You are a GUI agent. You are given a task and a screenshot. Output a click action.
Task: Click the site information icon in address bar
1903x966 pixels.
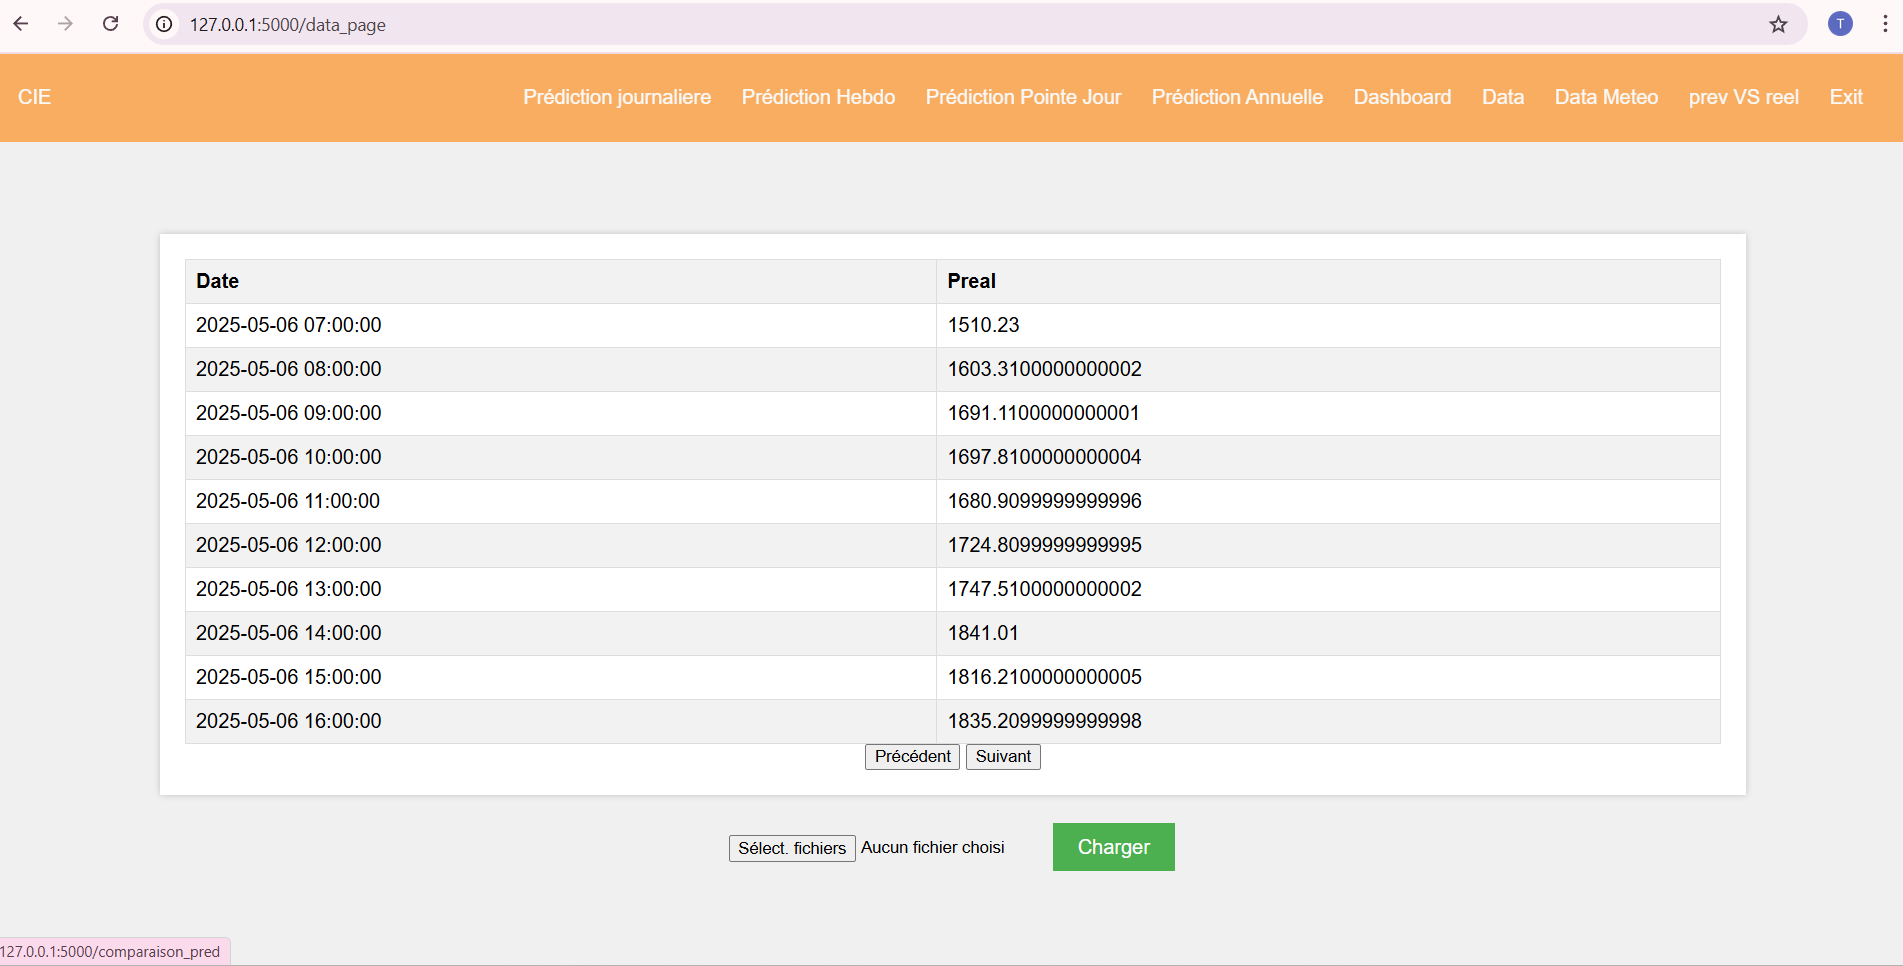coord(164,24)
